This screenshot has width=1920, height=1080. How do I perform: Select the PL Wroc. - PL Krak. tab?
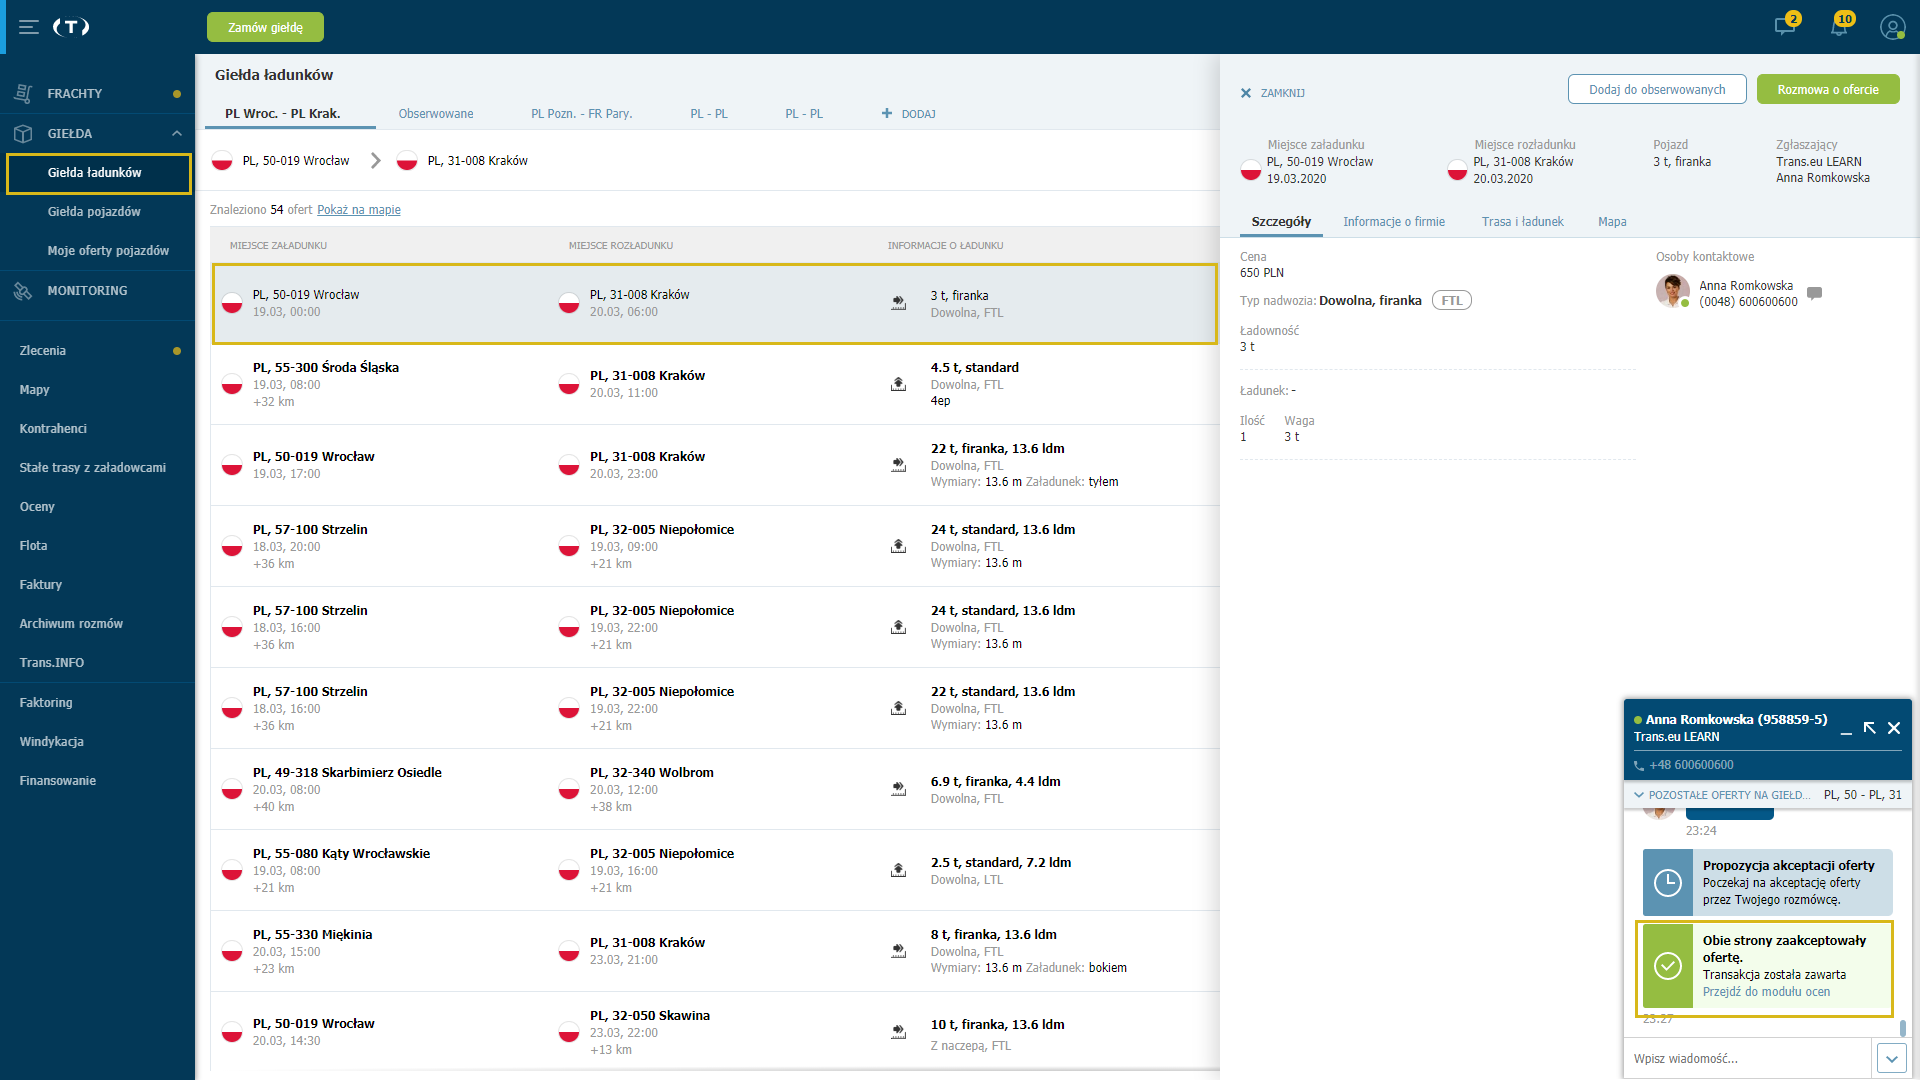[x=283, y=113]
